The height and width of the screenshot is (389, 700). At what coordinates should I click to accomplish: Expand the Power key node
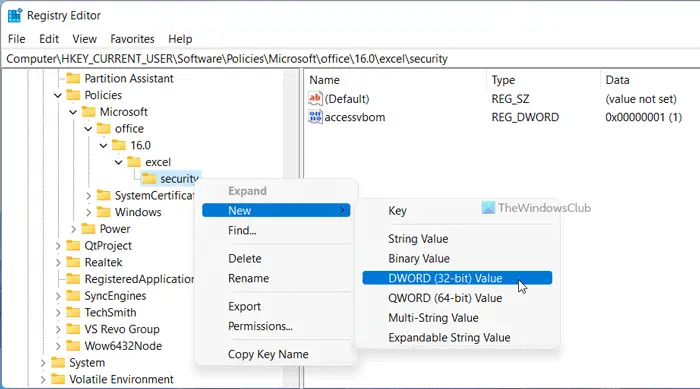click(73, 229)
